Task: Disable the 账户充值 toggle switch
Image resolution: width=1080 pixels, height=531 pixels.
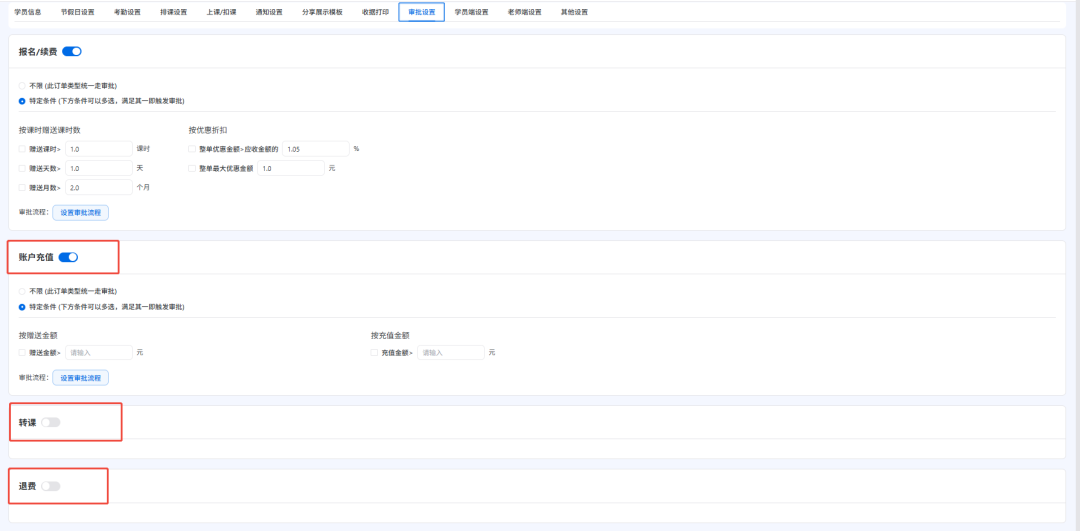Action: (68, 257)
